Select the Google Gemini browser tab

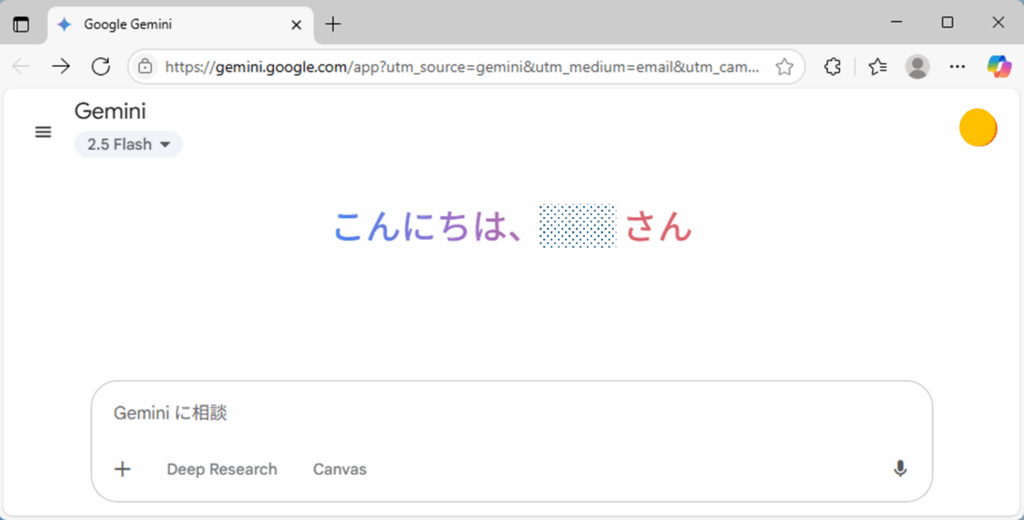(181, 25)
